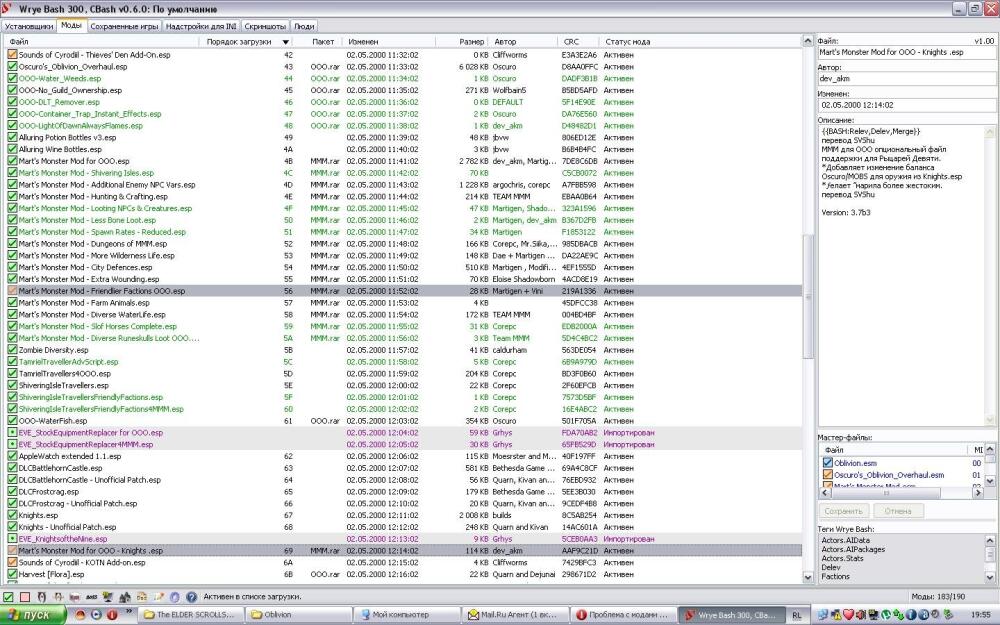Toggle checkbox for Knights.esp
This screenshot has height=625, width=1000.
click(12, 515)
